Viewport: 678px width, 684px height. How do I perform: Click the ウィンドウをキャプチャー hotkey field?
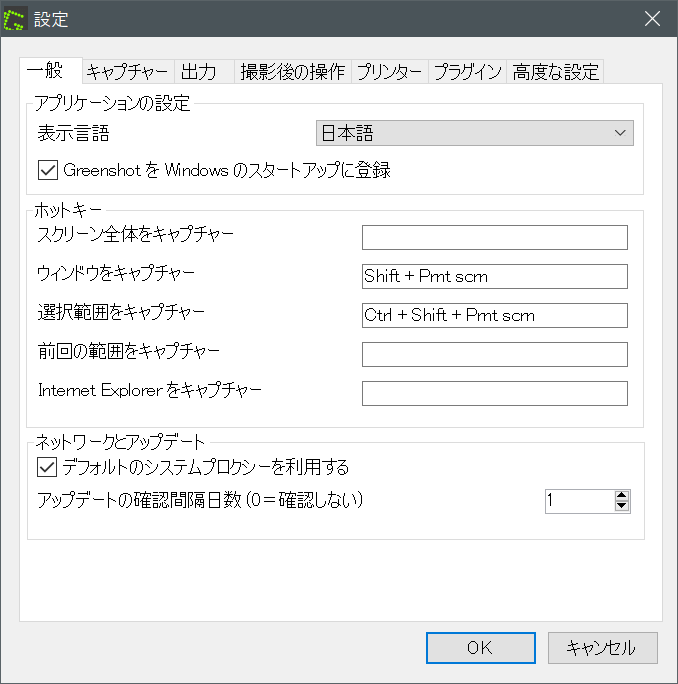coord(495,277)
